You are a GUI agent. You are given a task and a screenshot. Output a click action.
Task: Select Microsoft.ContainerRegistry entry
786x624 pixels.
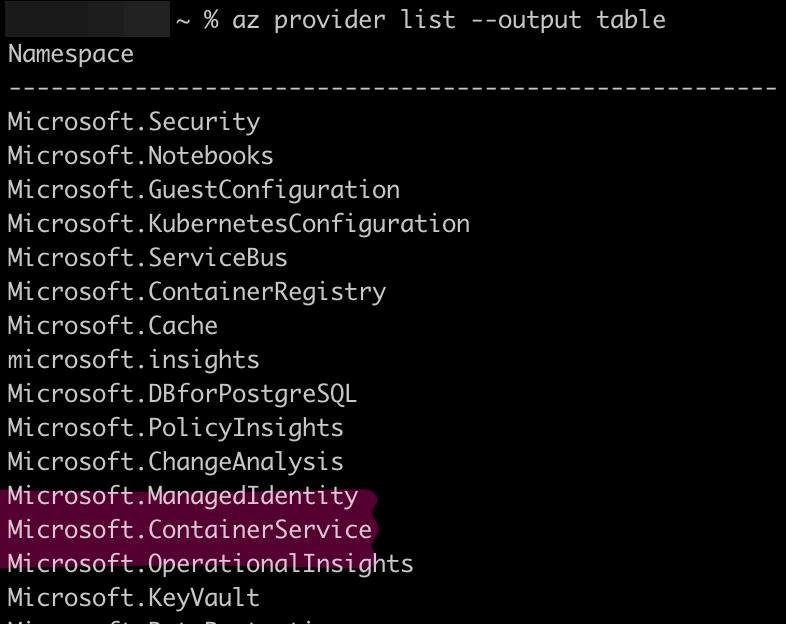(x=197, y=292)
